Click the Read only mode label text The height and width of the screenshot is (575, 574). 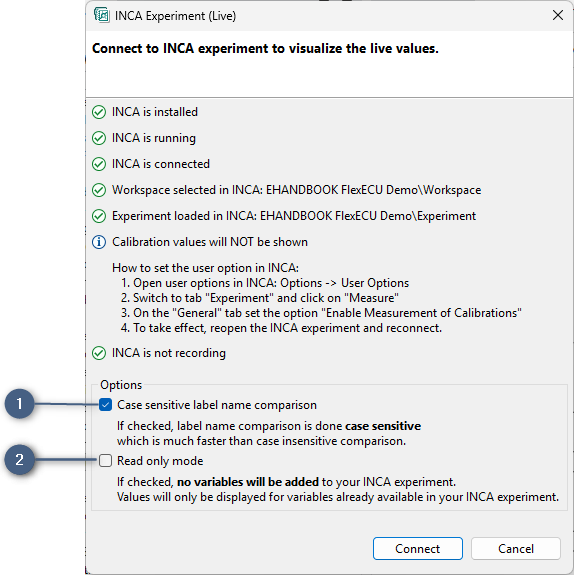pyautogui.click(x=160, y=461)
